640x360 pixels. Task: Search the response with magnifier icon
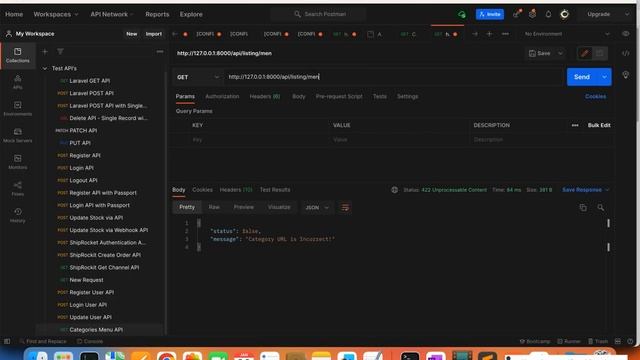[x=600, y=207]
